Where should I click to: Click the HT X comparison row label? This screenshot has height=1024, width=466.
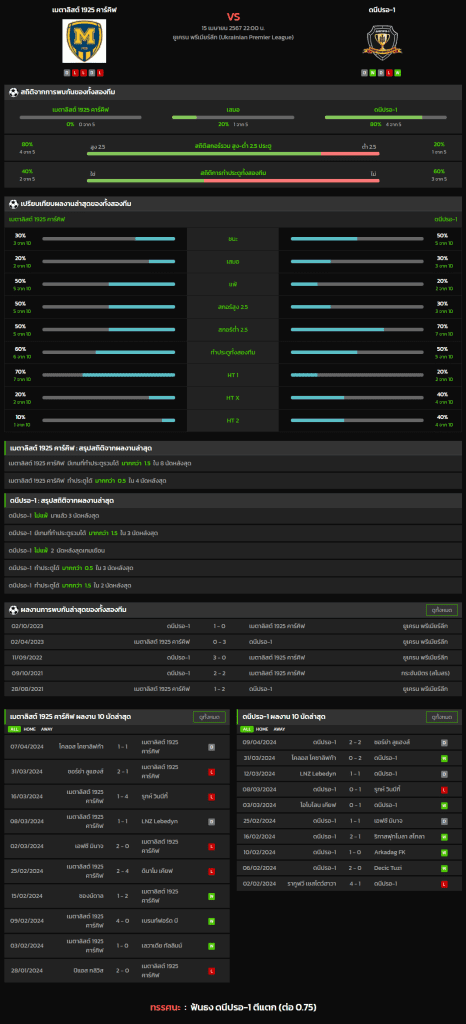(x=233, y=398)
